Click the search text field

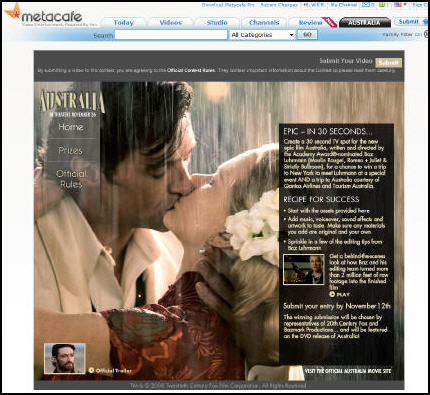(x=171, y=35)
